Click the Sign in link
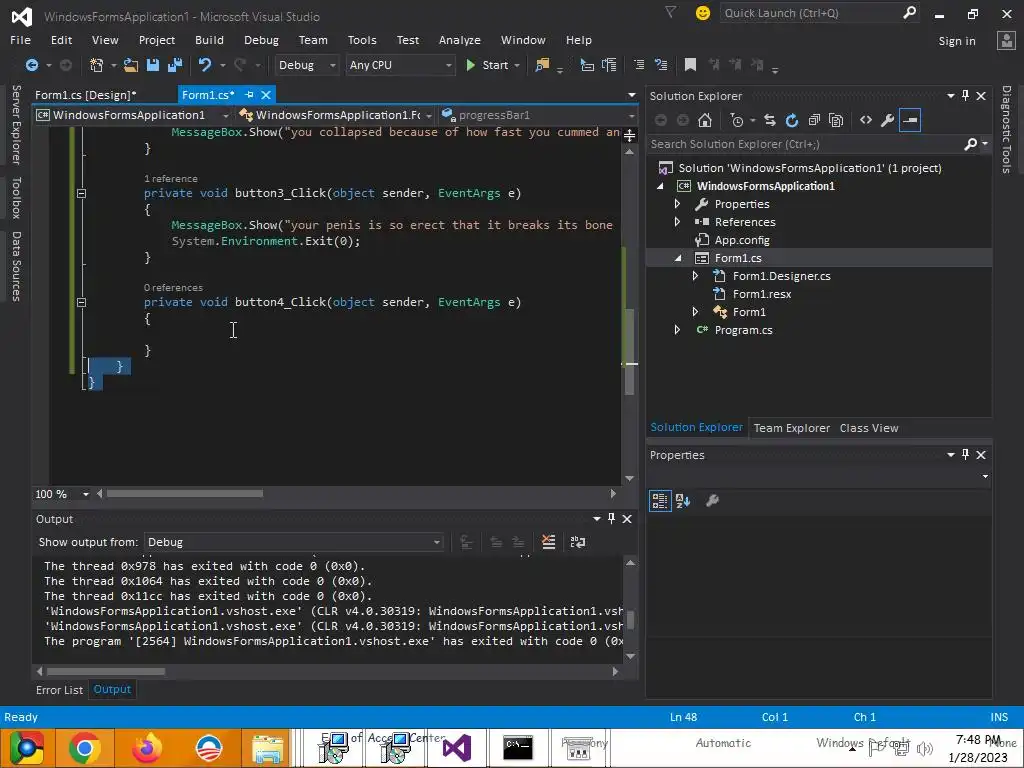This screenshot has width=1024, height=768. coord(957,40)
